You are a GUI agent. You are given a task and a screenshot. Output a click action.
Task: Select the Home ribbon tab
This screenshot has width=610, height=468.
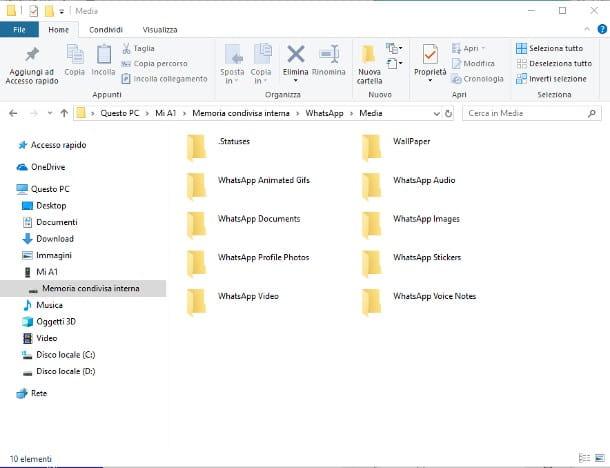(x=58, y=30)
